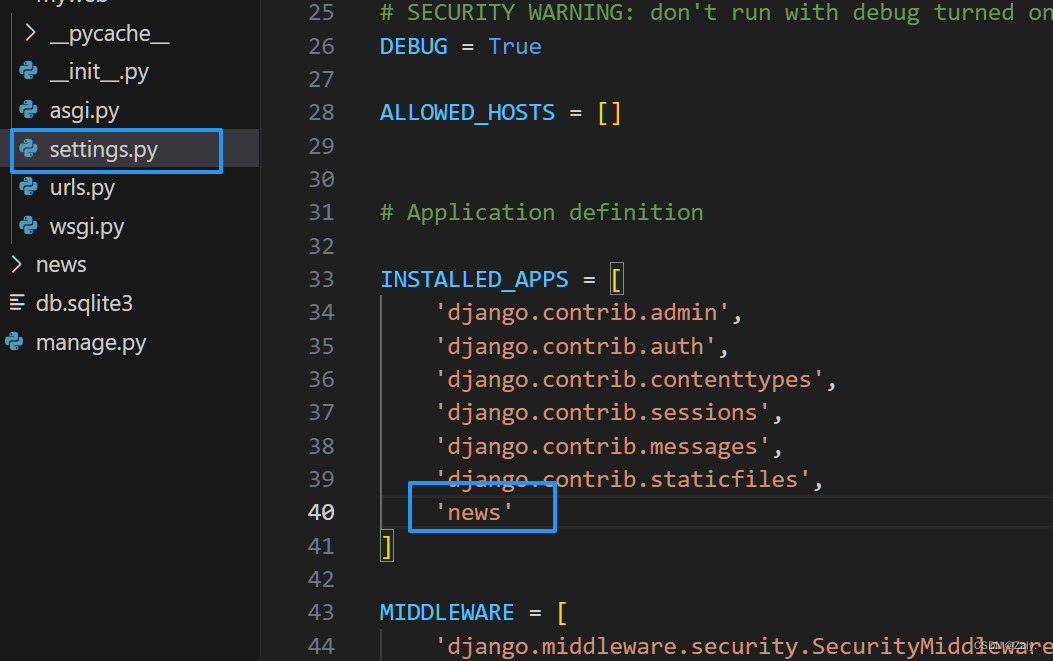Click the SECURITY WARNING comment line

coord(717,13)
